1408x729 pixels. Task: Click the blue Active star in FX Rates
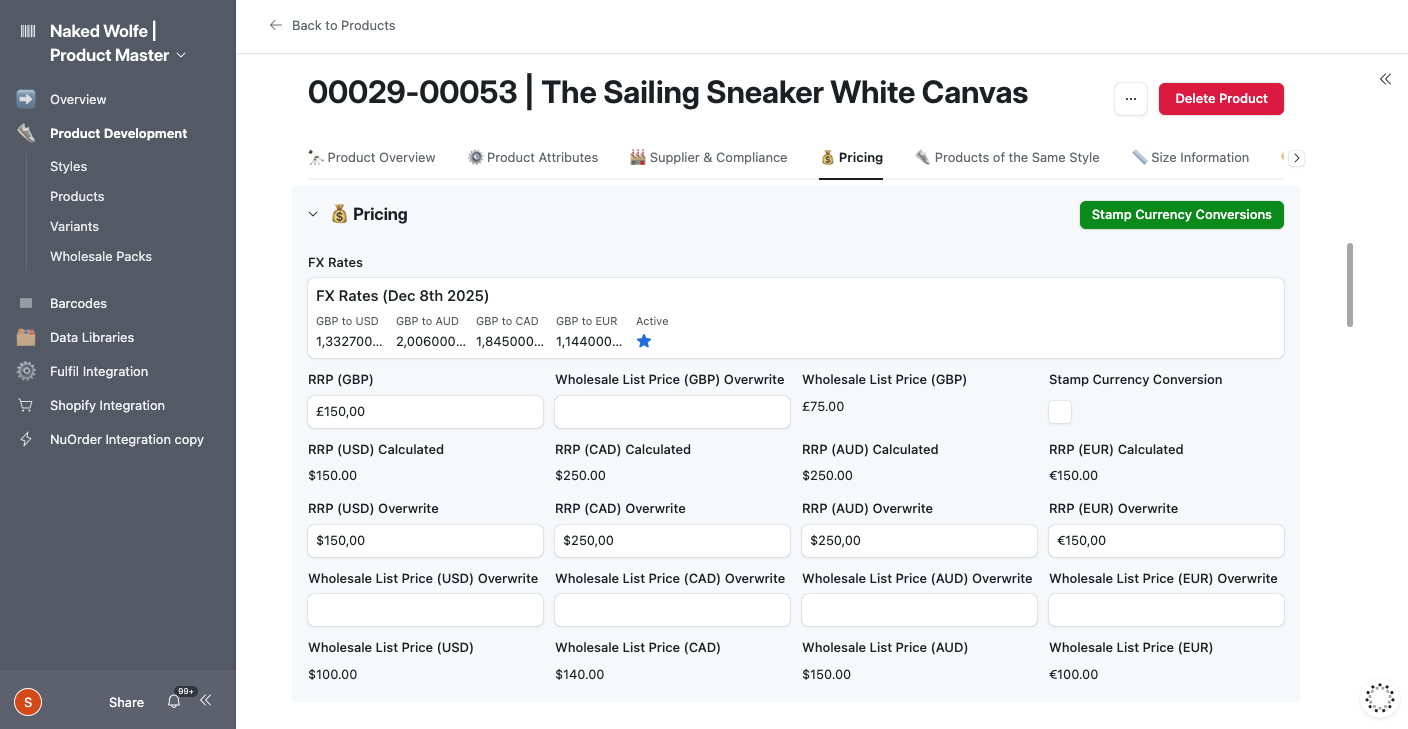(x=644, y=341)
